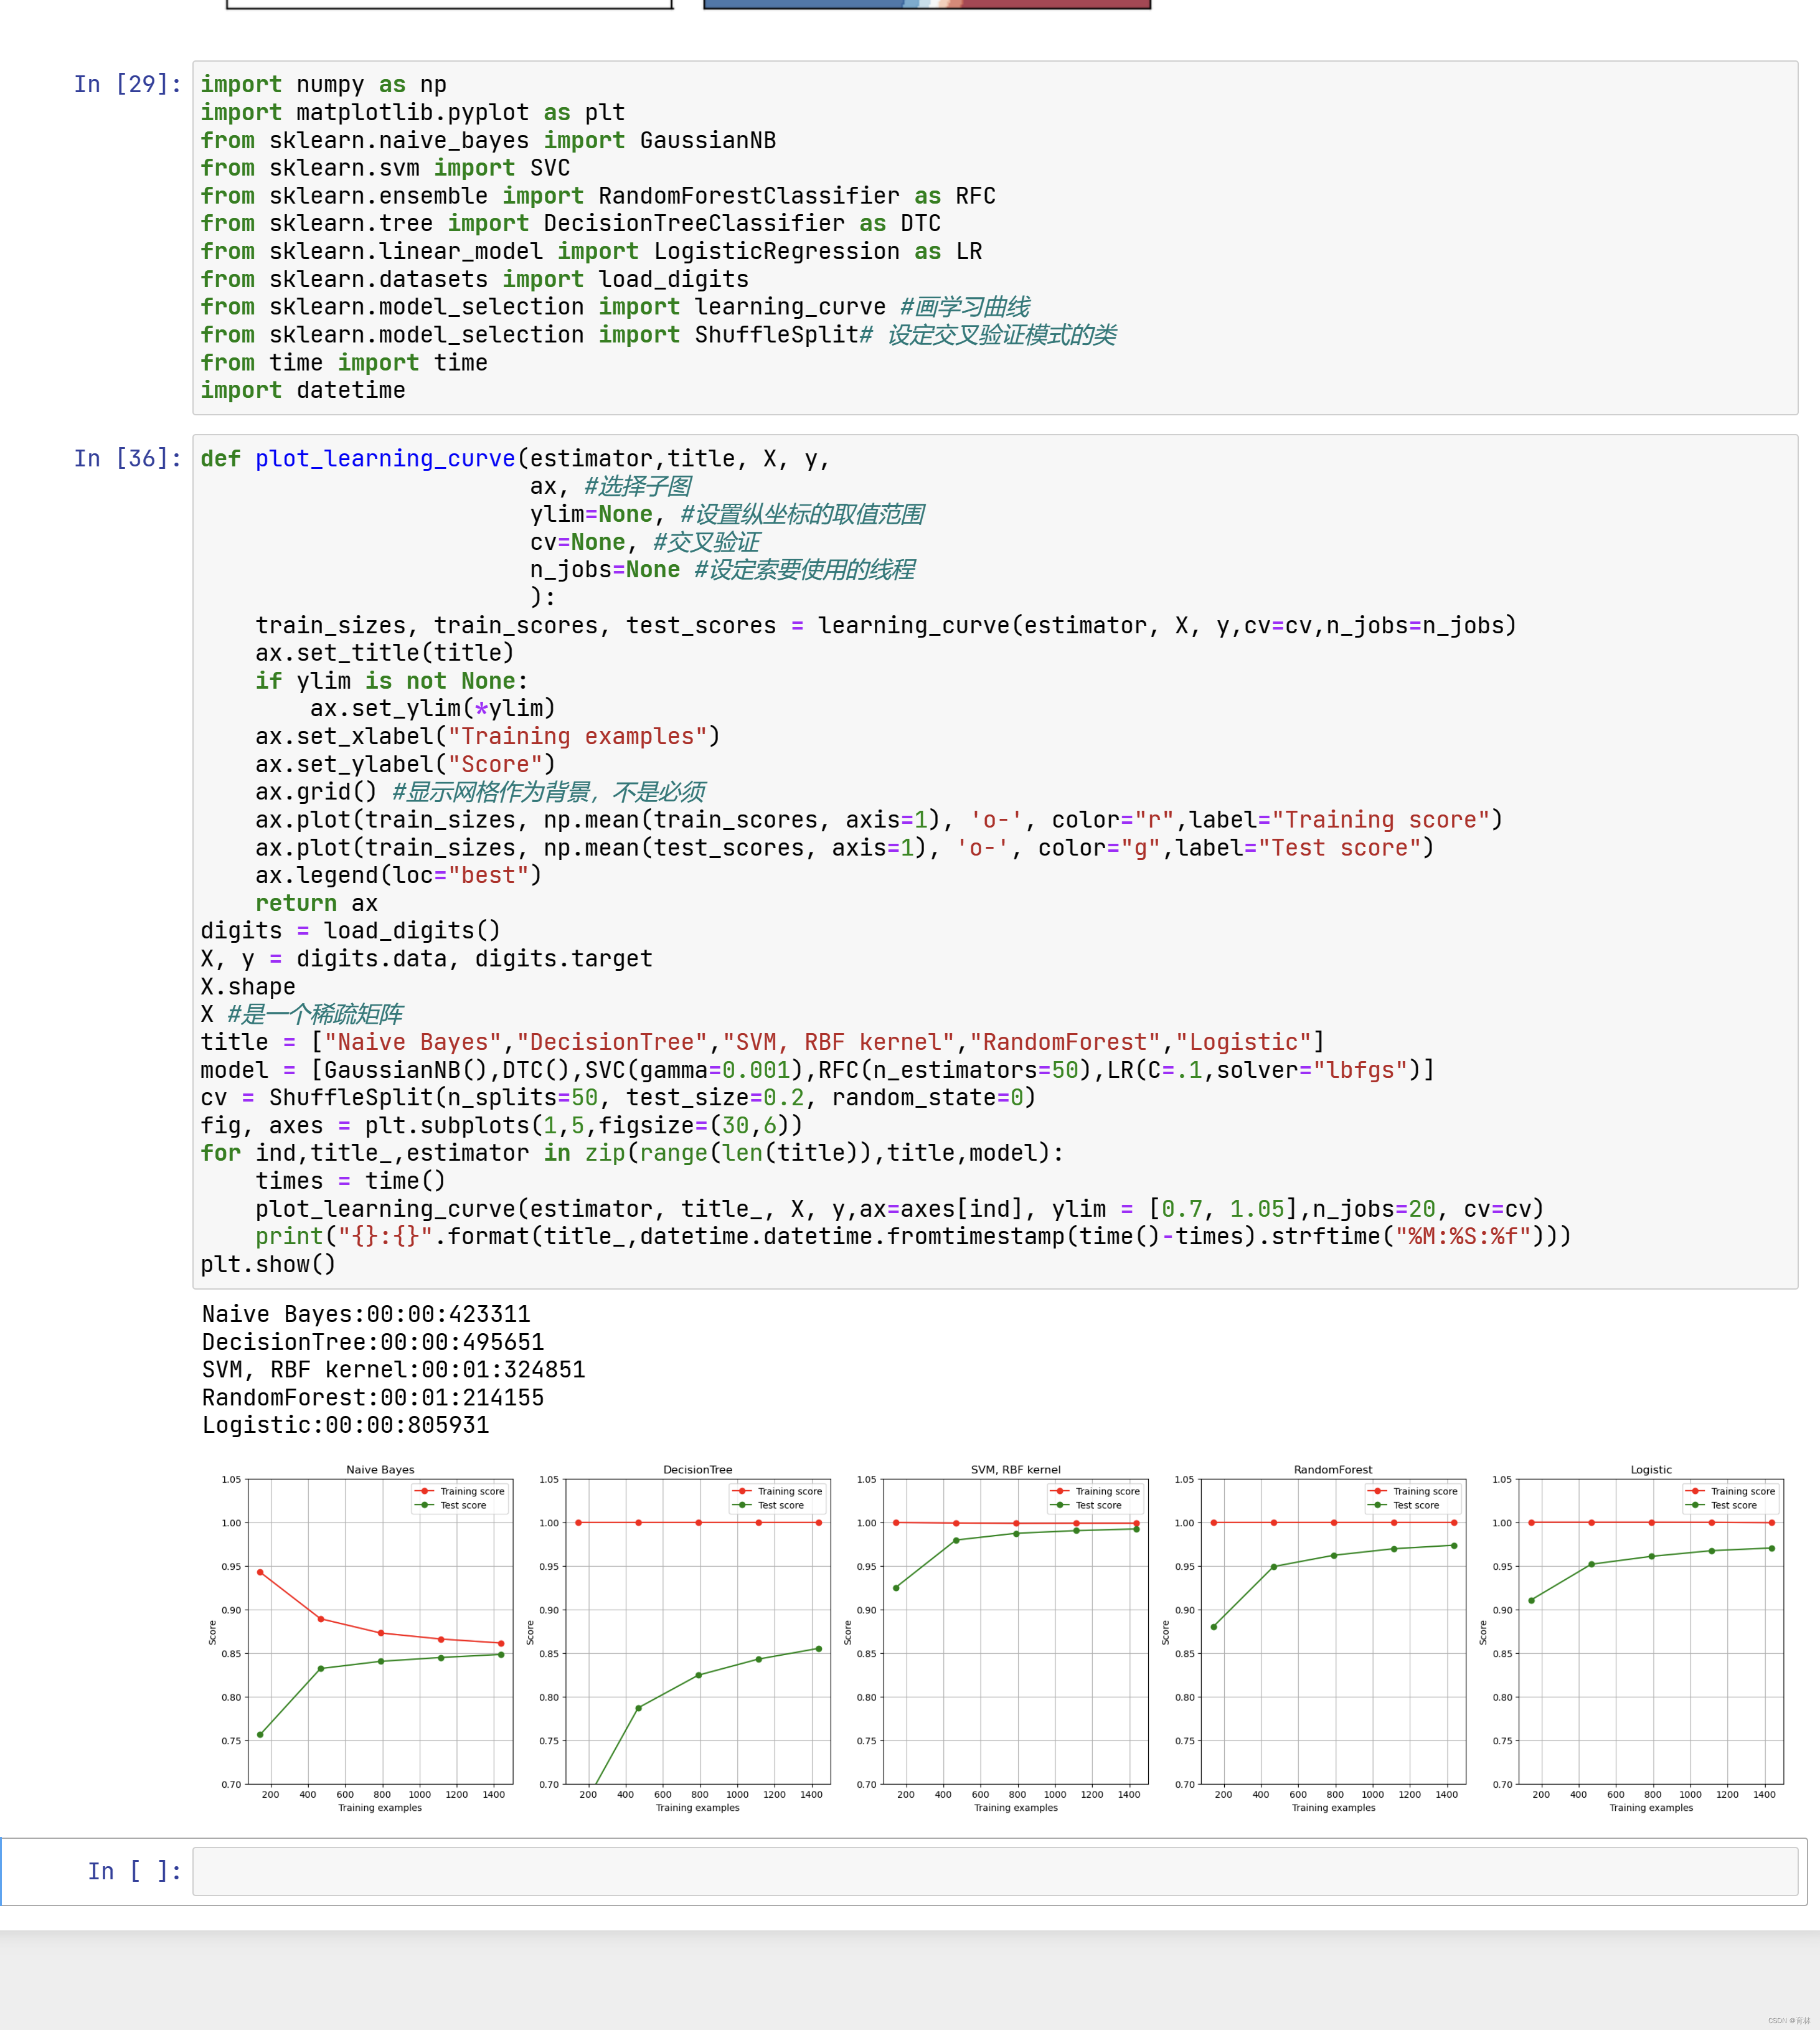This screenshot has height=2030, width=1820.
Task: Click the RandomForestClassifier import line
Action: point(598,196)
